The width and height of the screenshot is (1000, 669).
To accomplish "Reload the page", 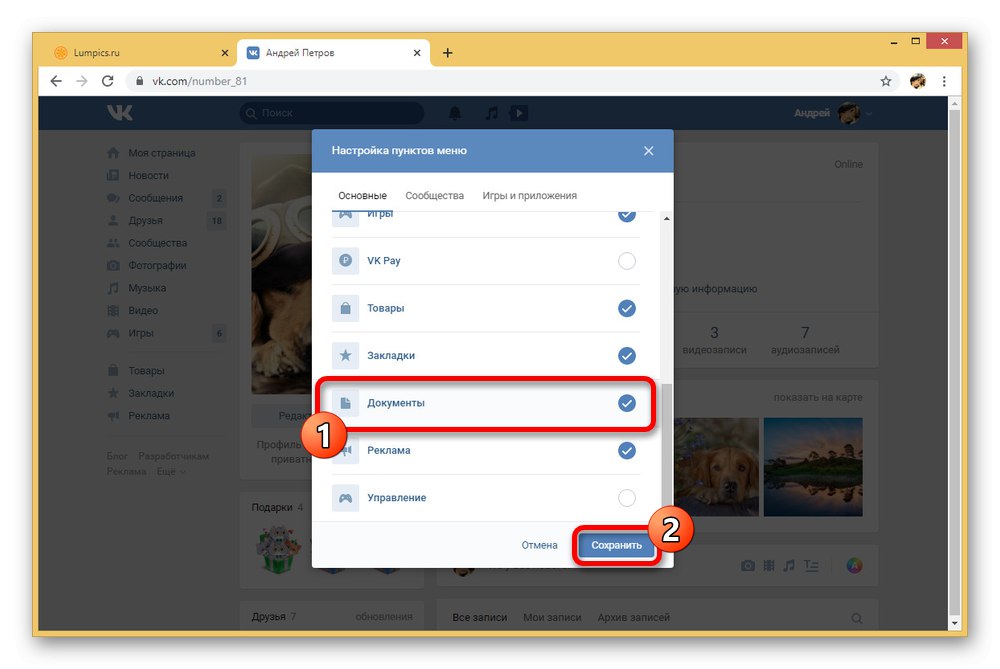I will pyautogui.click(x=108, y=81).
